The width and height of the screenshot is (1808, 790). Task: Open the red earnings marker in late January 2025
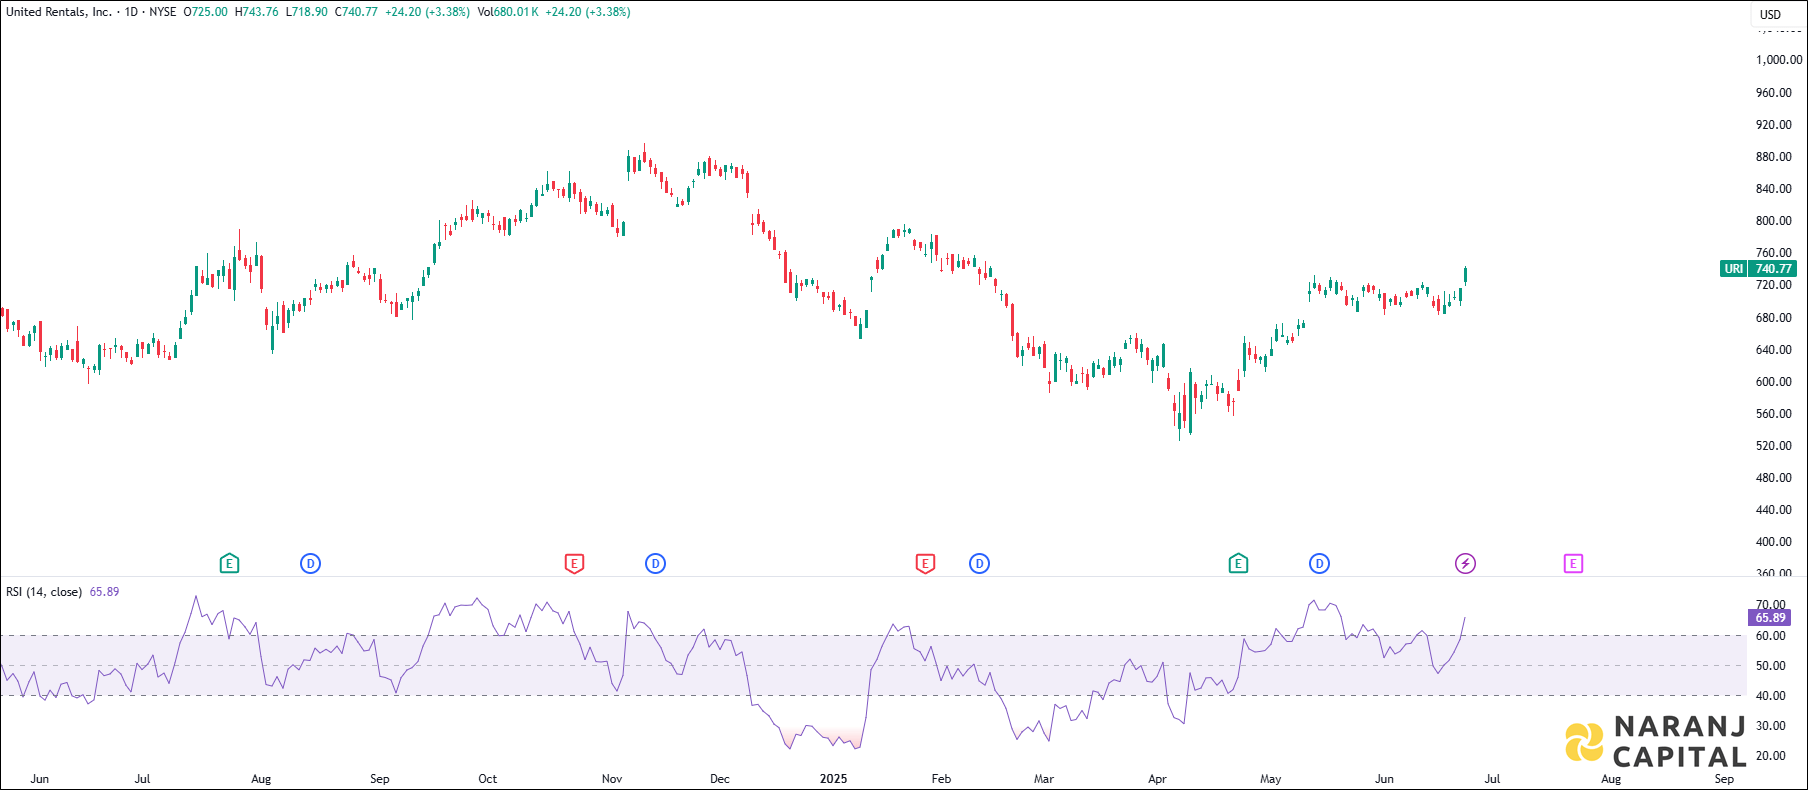pos(925,564)
